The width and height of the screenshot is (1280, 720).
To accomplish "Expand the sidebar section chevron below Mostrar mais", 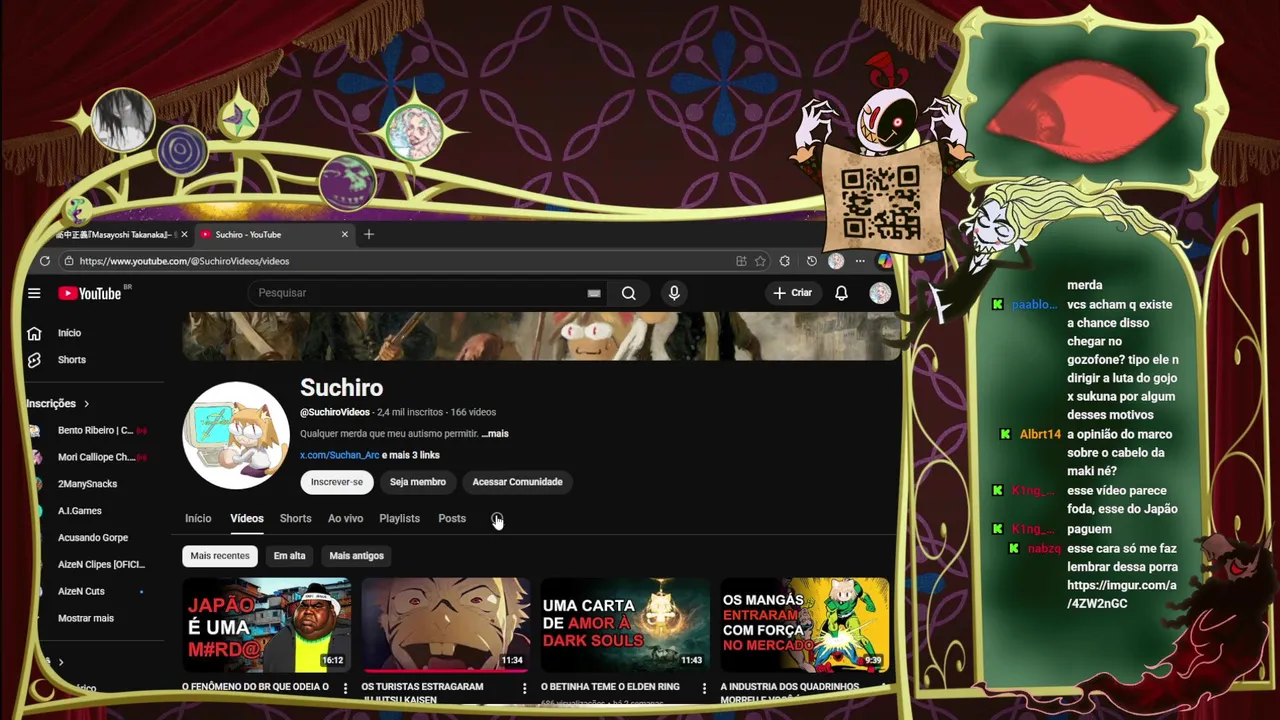I will coord(60,662).
